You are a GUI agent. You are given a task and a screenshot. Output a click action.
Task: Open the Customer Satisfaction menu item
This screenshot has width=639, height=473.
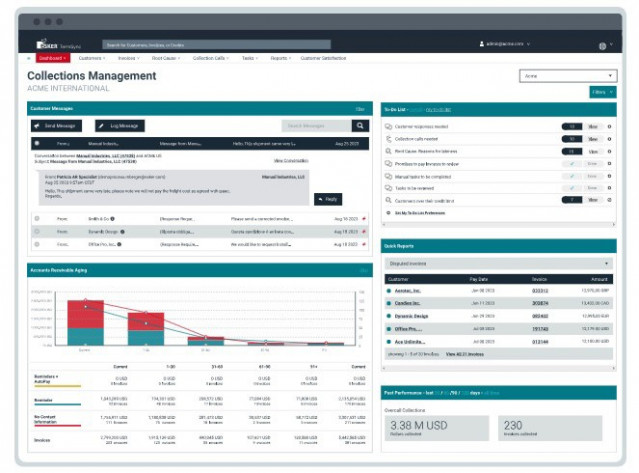tap(323, 58)
